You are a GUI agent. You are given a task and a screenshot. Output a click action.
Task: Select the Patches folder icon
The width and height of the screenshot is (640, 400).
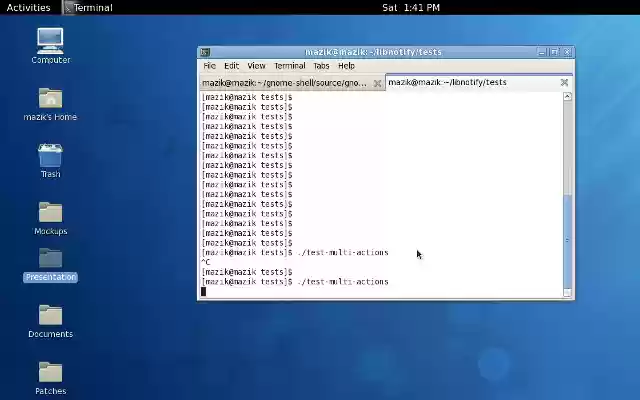point(50,378)
